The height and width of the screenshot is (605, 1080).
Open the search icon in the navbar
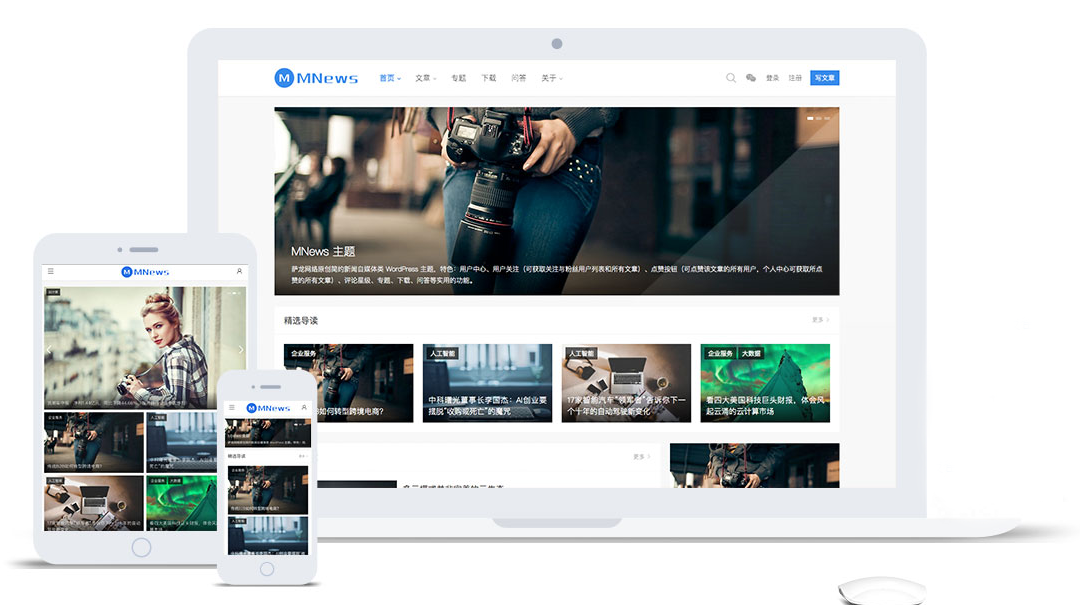click(731, 77)
